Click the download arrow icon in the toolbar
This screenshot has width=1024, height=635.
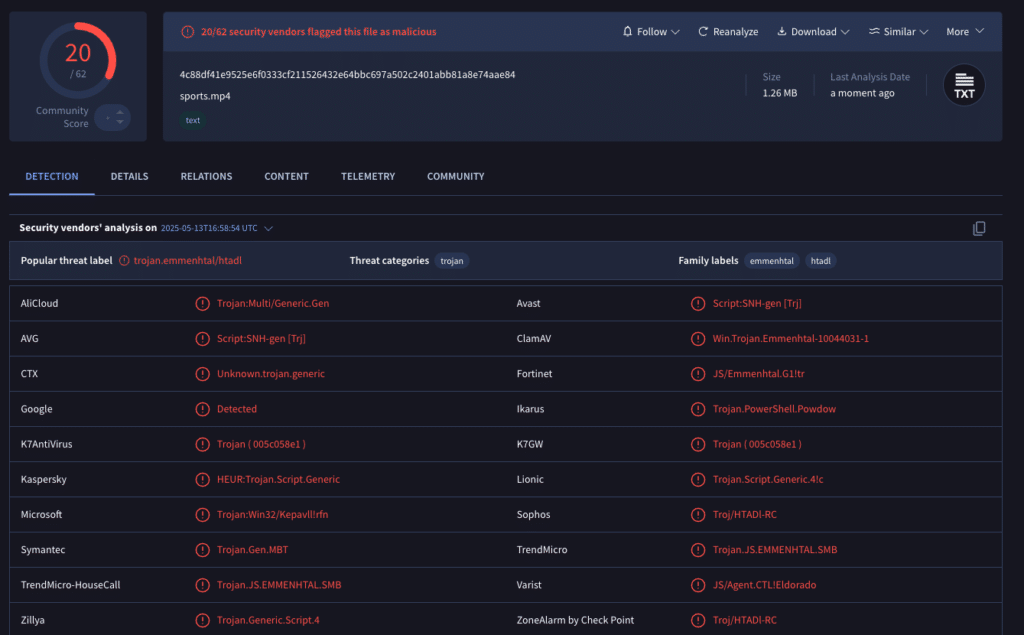(x=784, y=31)
